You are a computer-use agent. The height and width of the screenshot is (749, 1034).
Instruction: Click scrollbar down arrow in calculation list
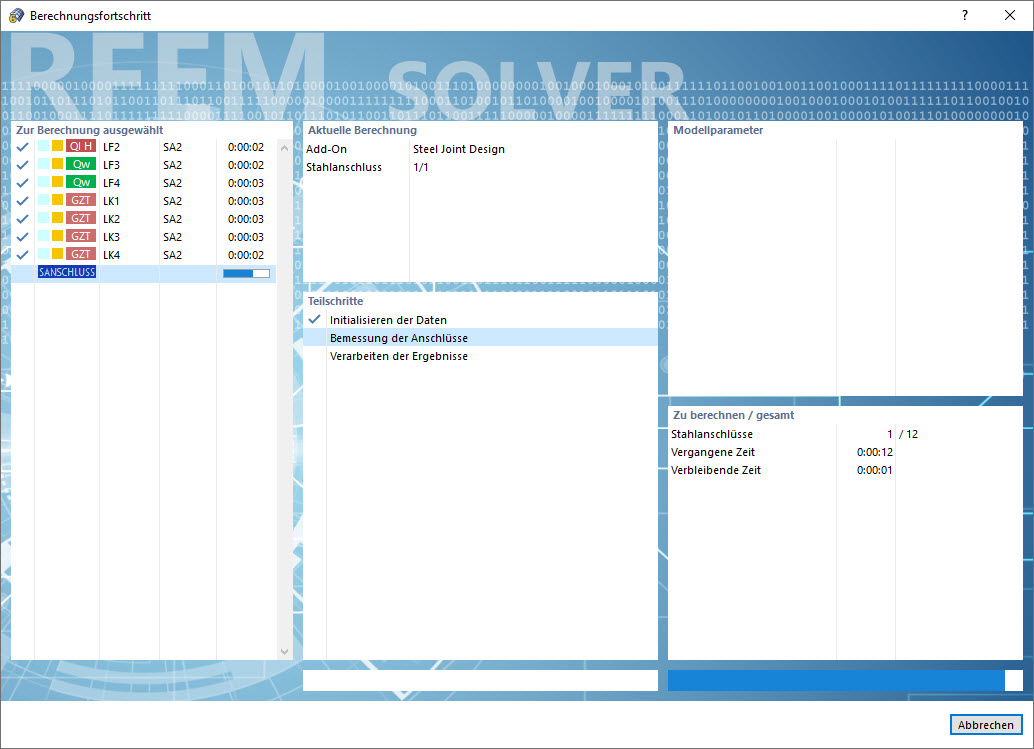point(284,651)
